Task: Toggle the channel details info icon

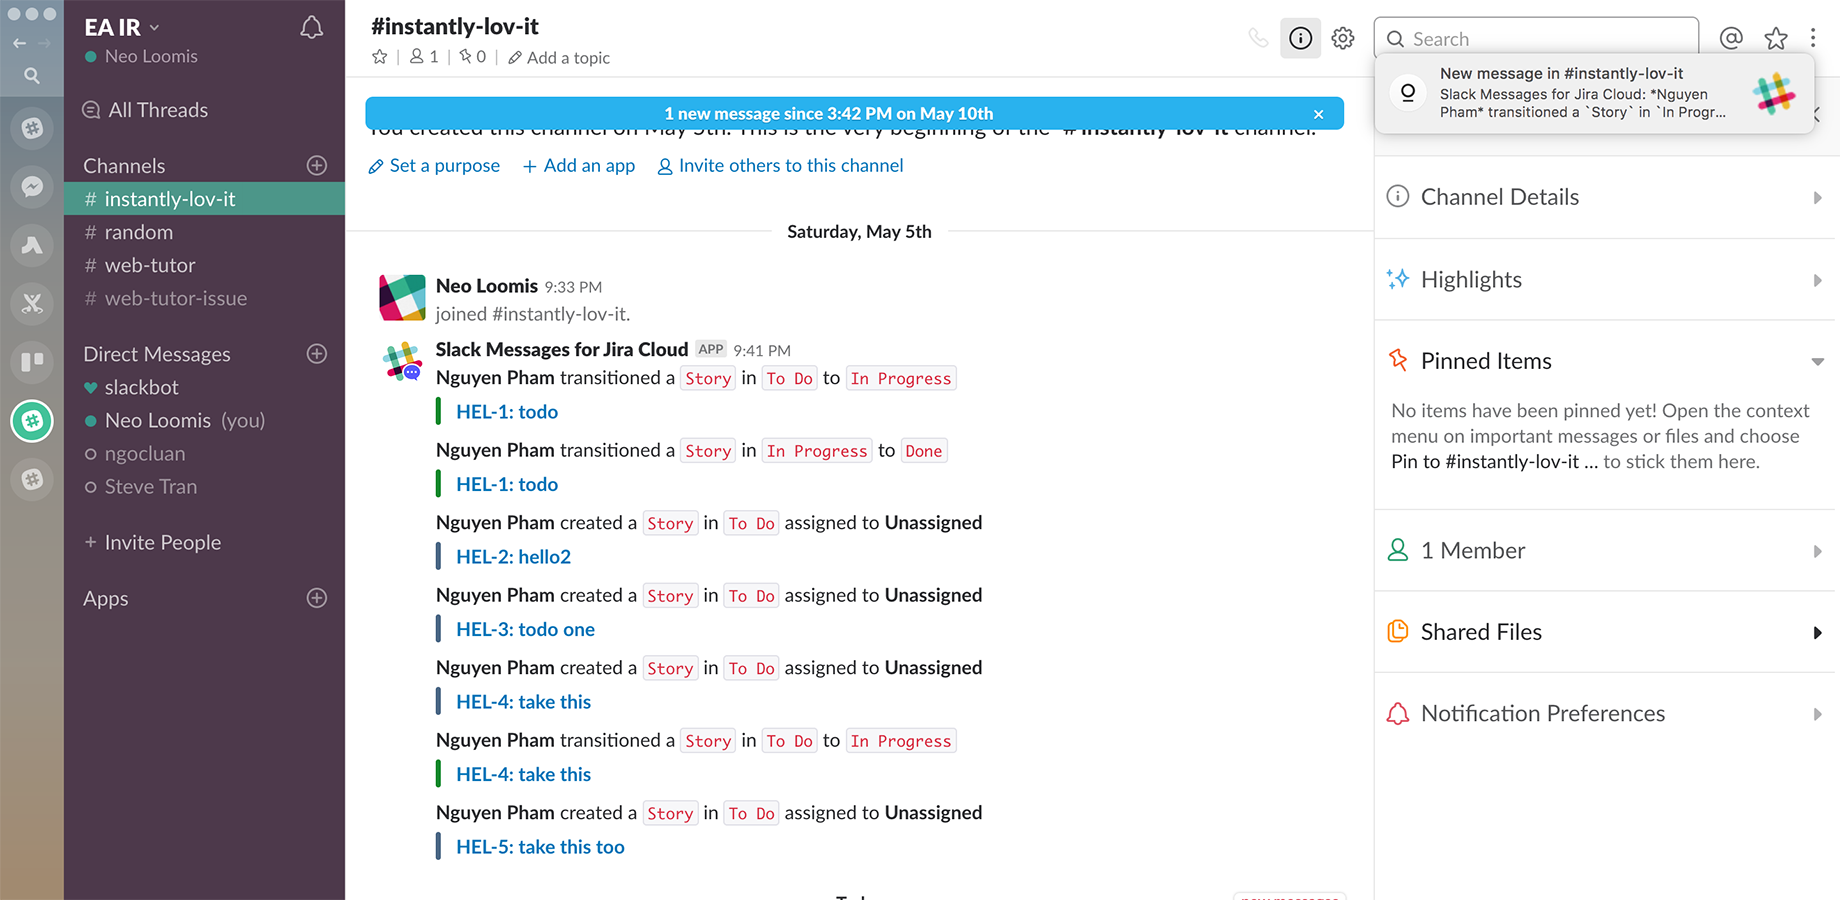Action: point(1300,38)
